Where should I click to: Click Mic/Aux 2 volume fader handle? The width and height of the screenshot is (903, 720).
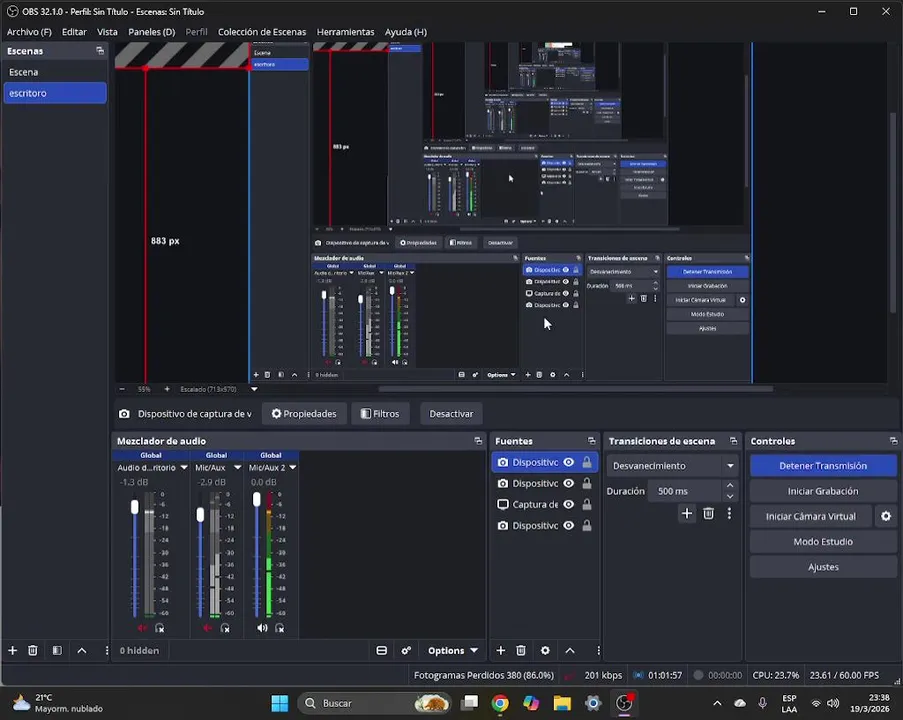tap(257, 499)
